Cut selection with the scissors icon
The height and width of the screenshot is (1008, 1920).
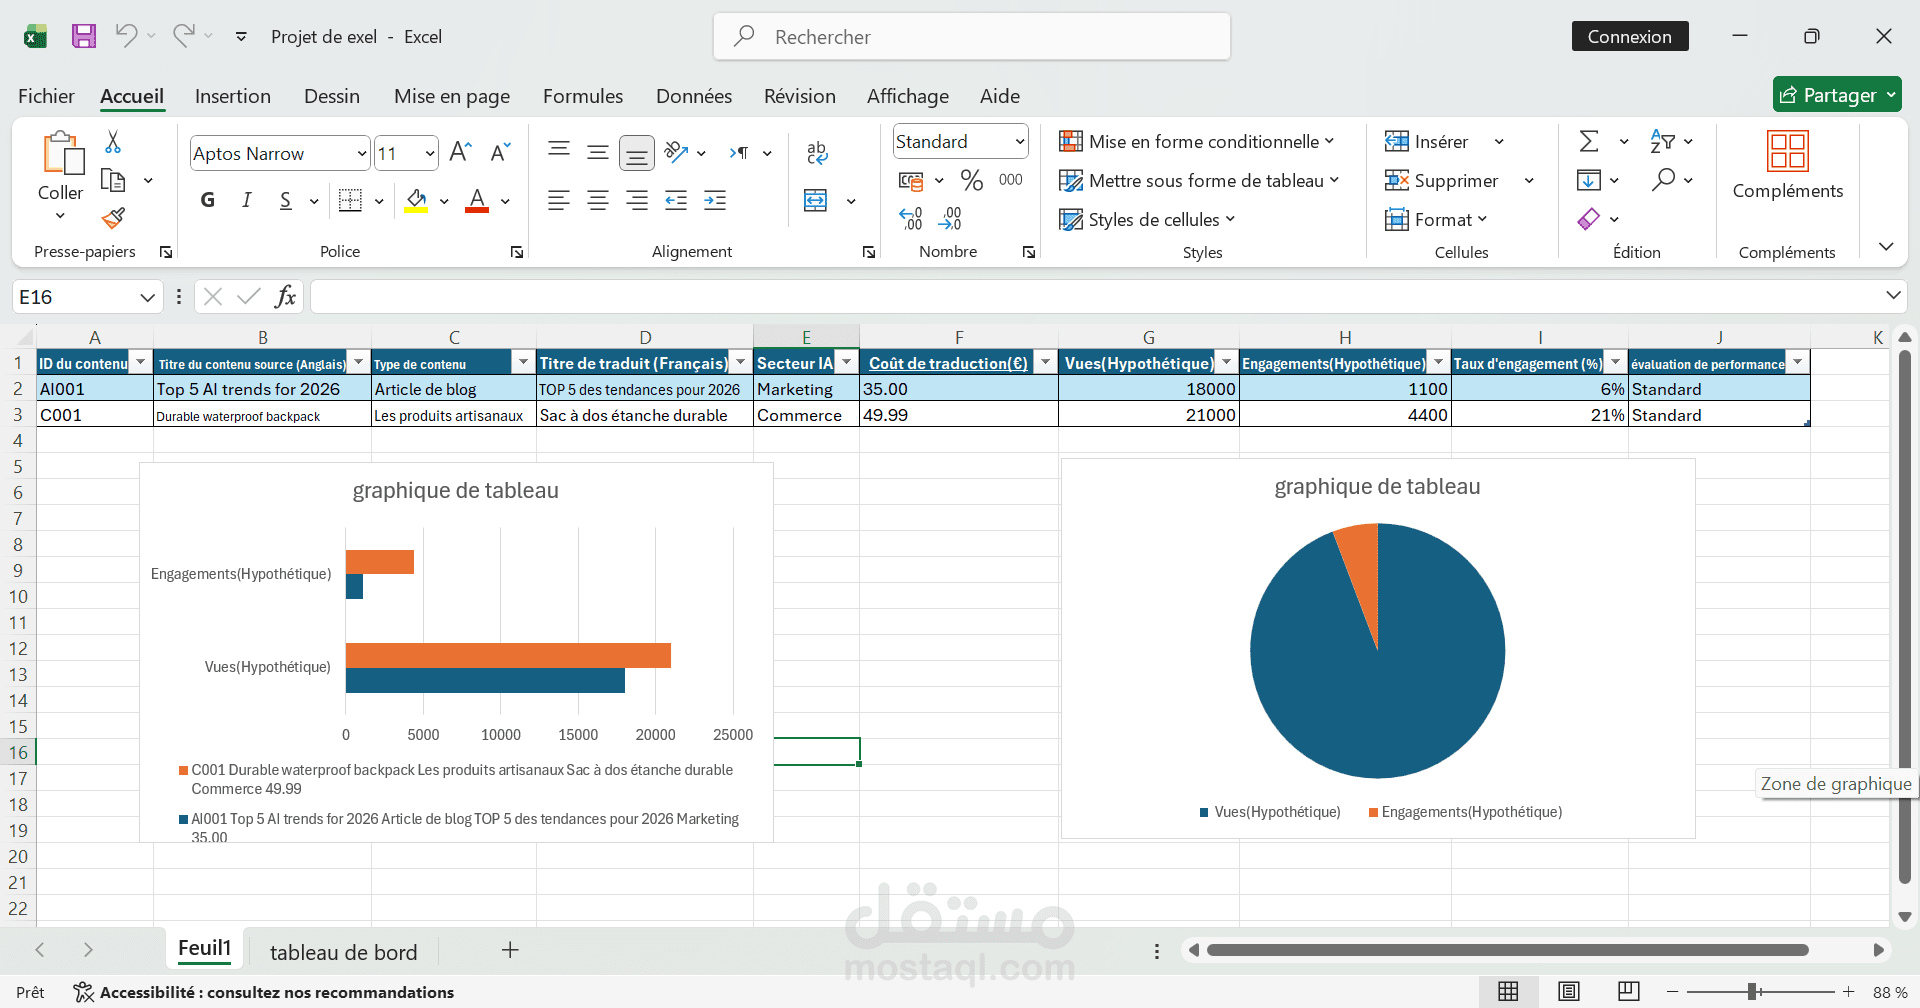pyautogui.click(x=113, y=142)
